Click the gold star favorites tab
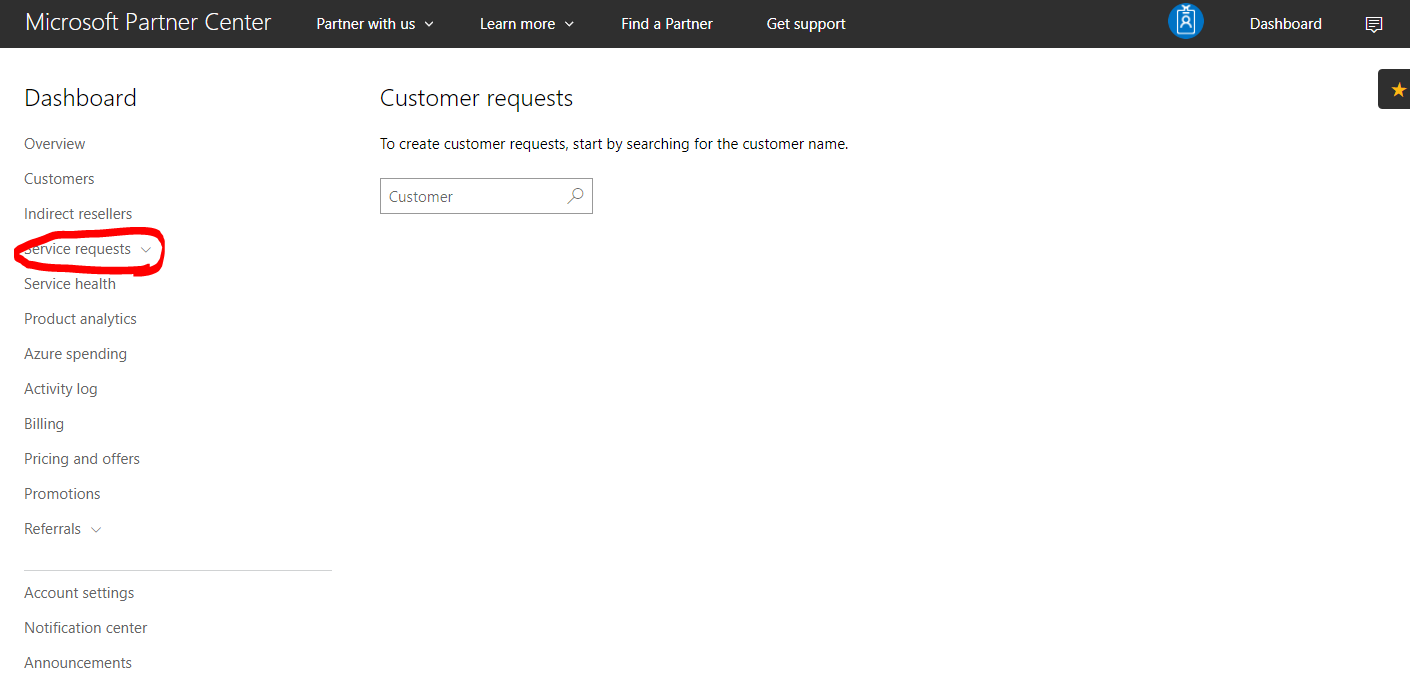Screen dimensions: 1410x700 pyautogui.click(x=1397, y=89)
